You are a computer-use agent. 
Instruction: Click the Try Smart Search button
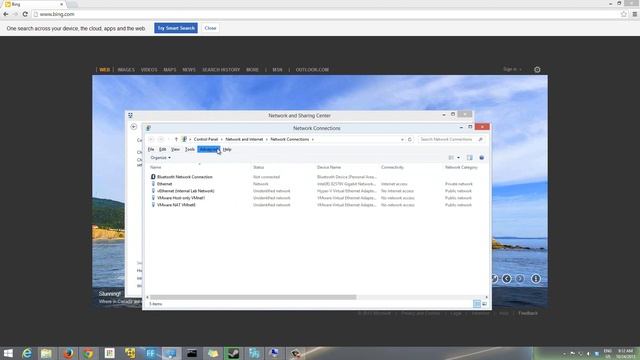click(x=176, y=28)
